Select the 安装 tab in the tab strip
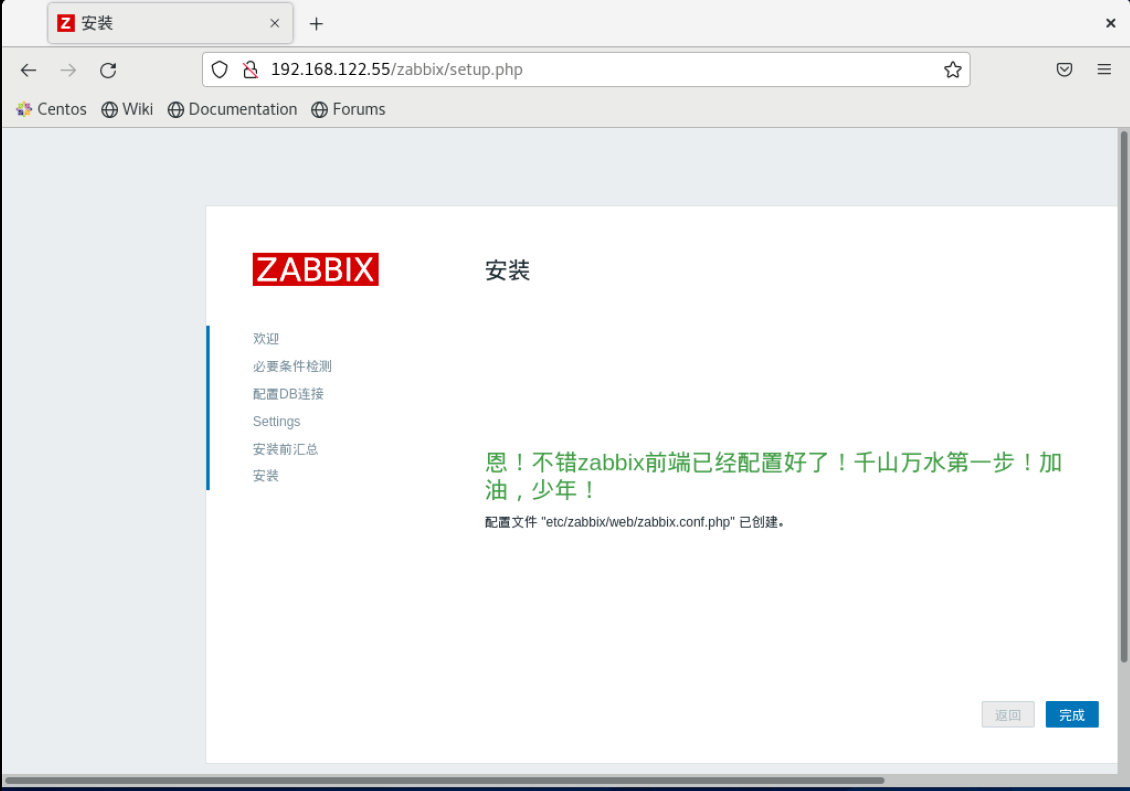The width and height of the screenshot is (1130, 791). [170, 23]
